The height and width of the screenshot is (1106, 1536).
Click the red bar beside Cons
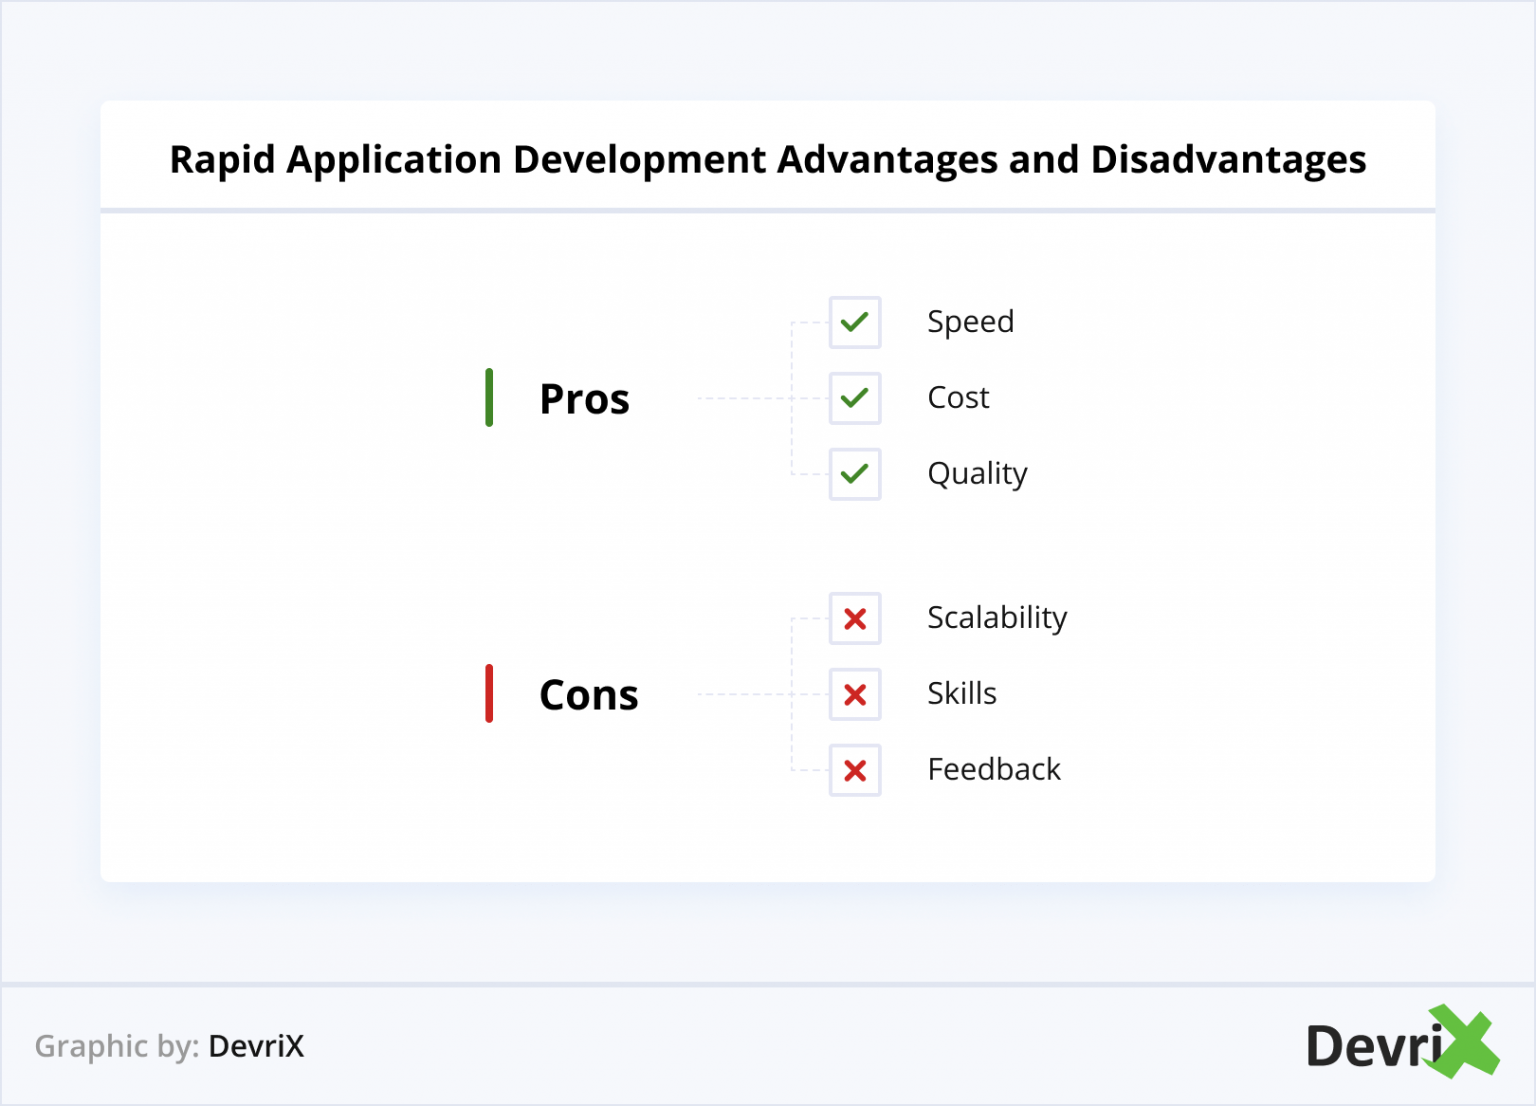coord(489,694)
